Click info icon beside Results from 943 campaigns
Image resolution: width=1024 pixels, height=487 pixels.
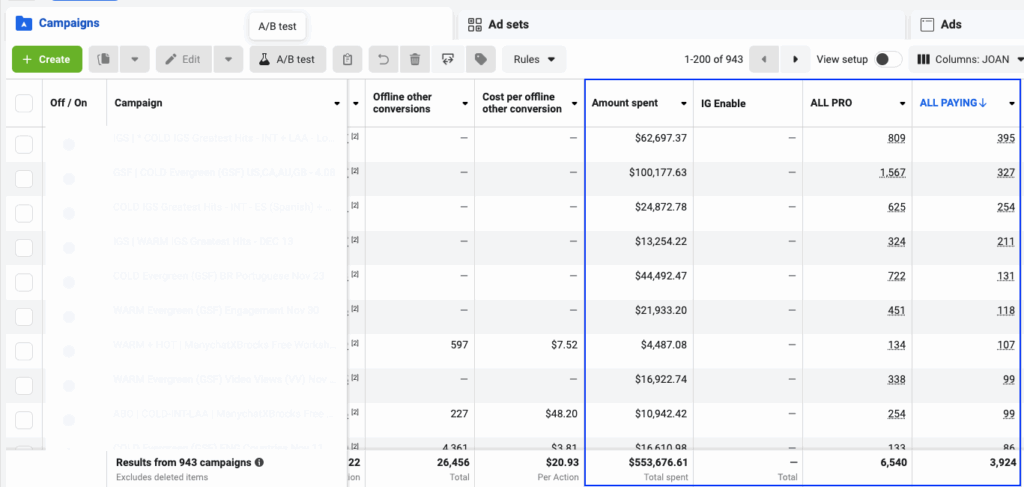pyautogui.click(x=259, y=462)
